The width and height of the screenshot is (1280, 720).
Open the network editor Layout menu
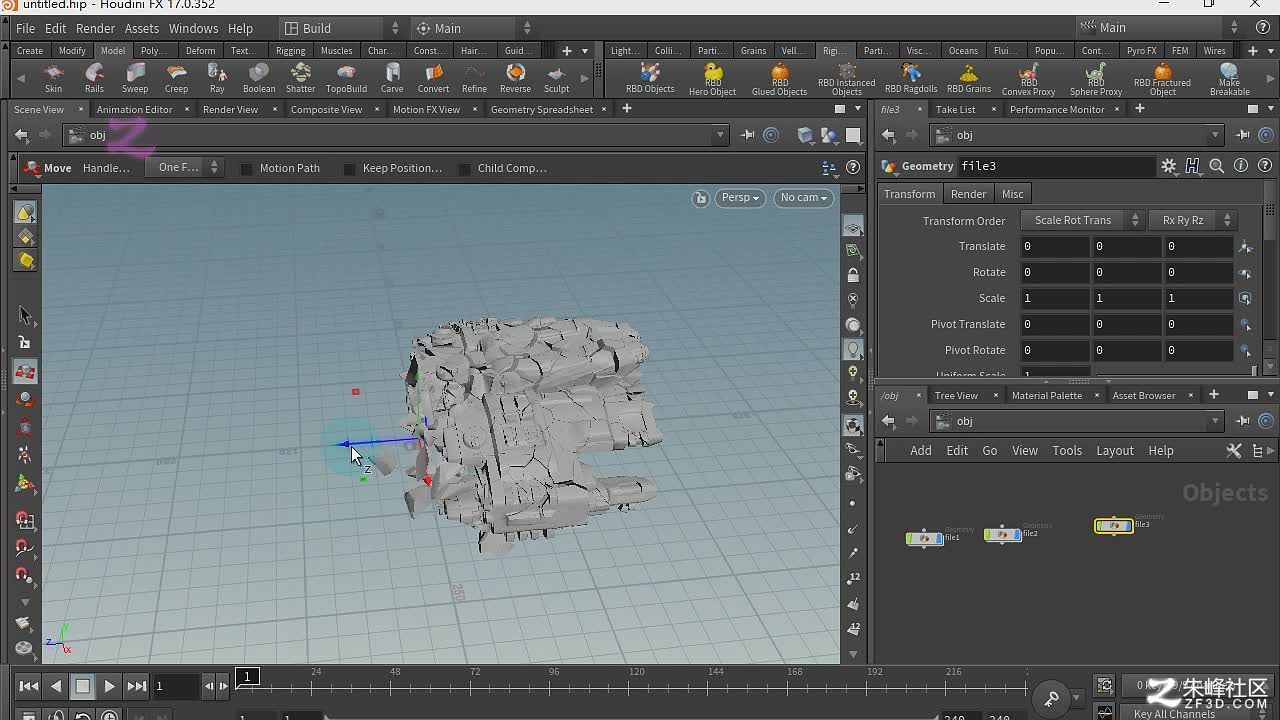[x=1115, y=451]
